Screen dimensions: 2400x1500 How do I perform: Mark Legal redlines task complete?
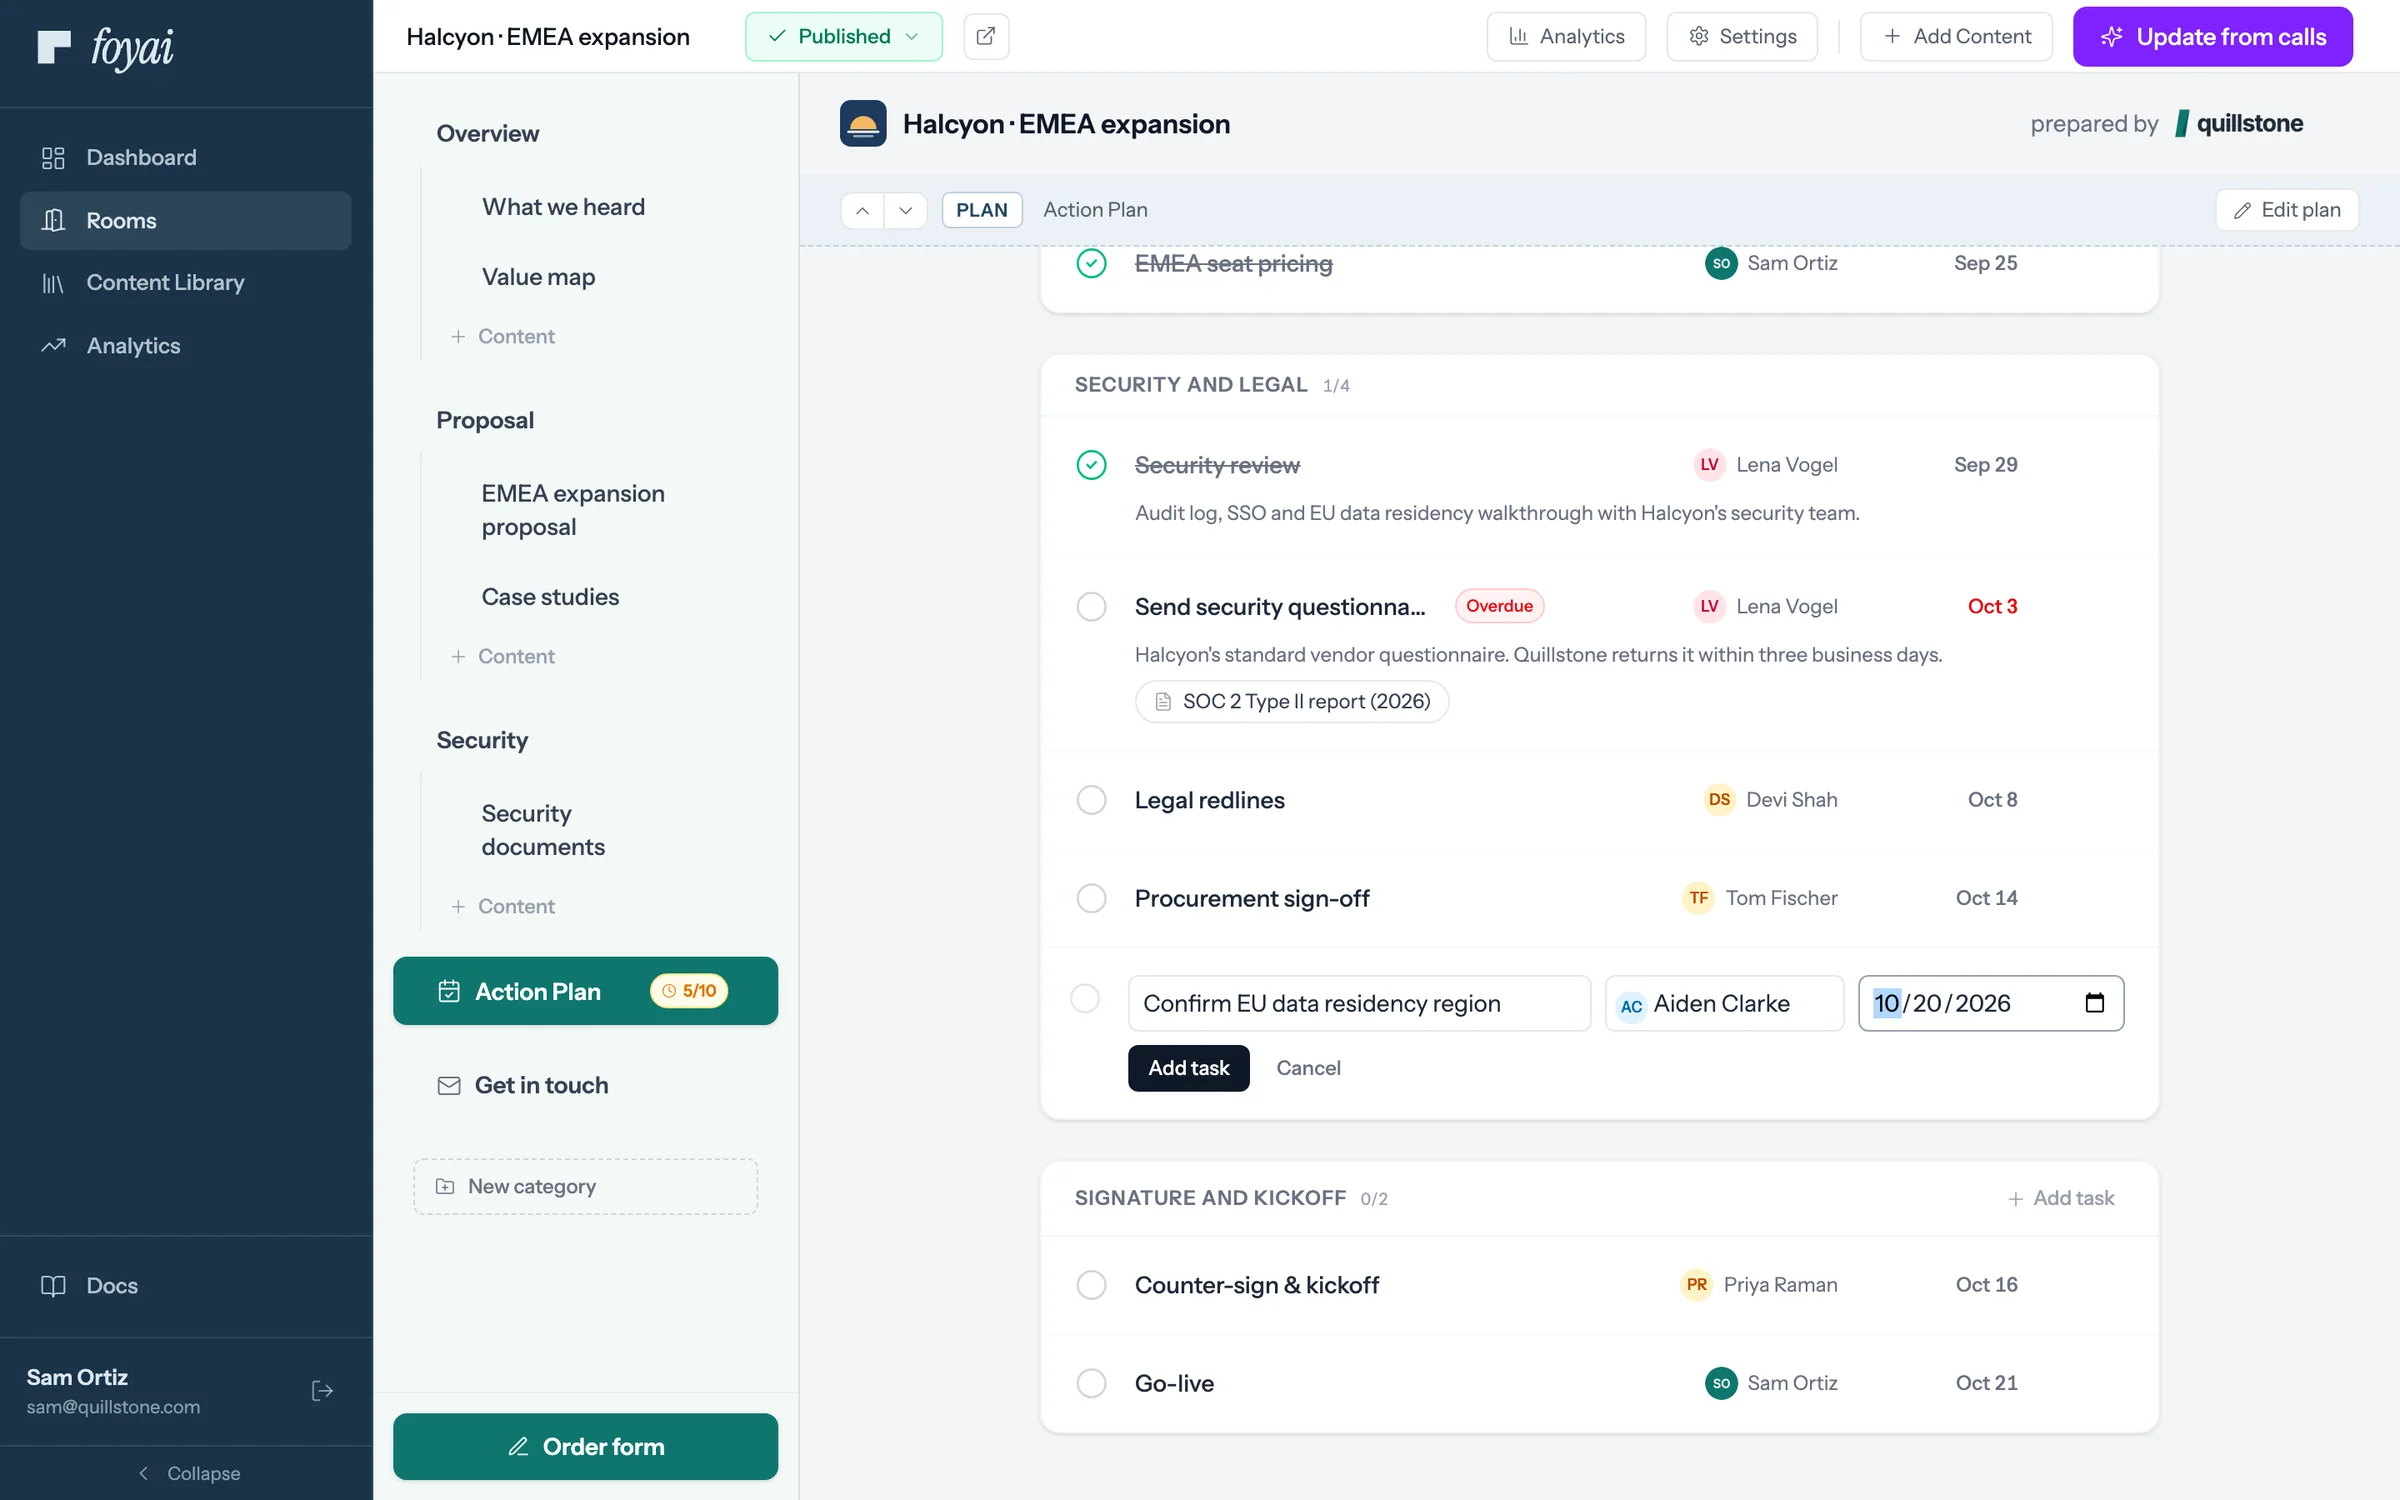click(1091, 800)
